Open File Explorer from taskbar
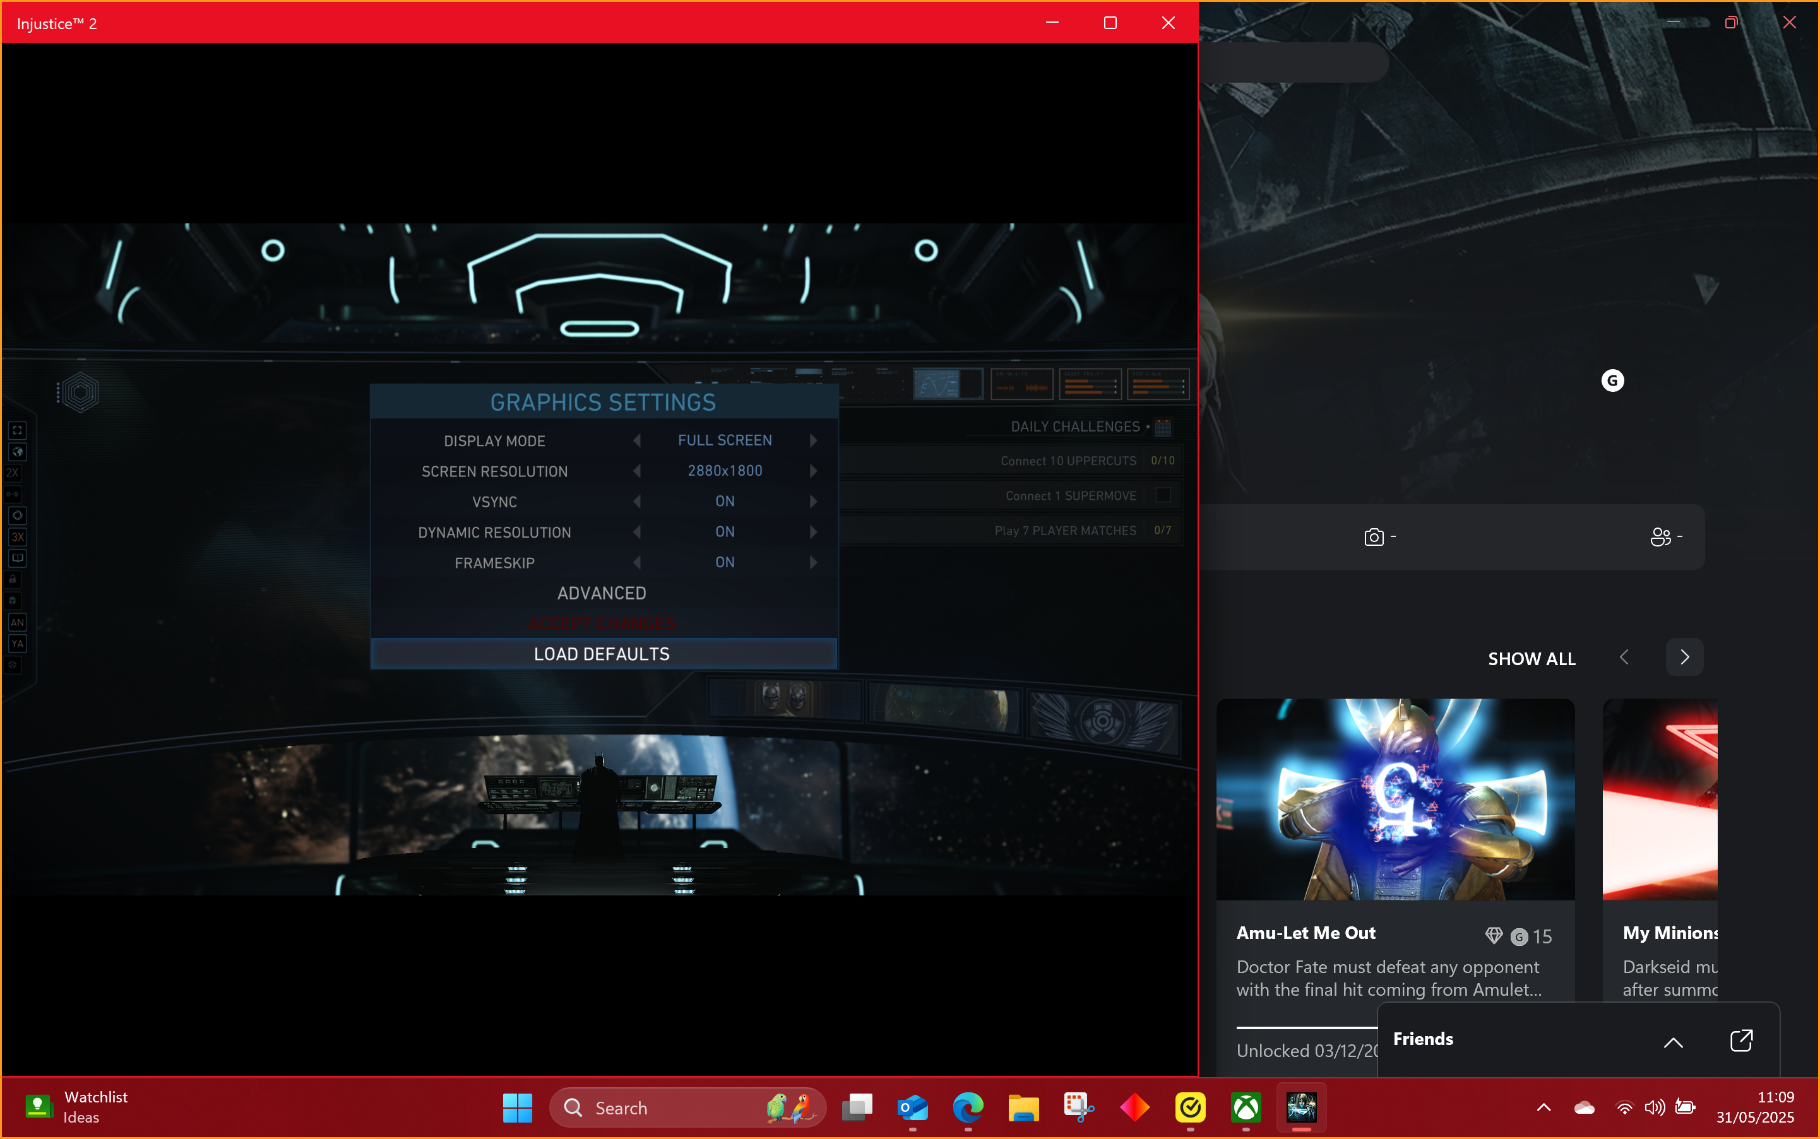 coord(1024,1108)
